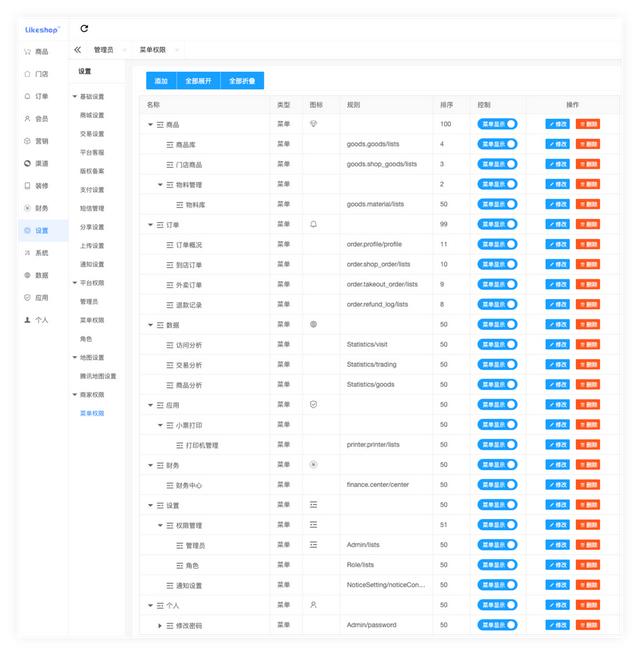Select 角色 in the 平台权限 submenu
This screenshot has width=640, height=655.
pyautogui.click(x=86, y=339)
